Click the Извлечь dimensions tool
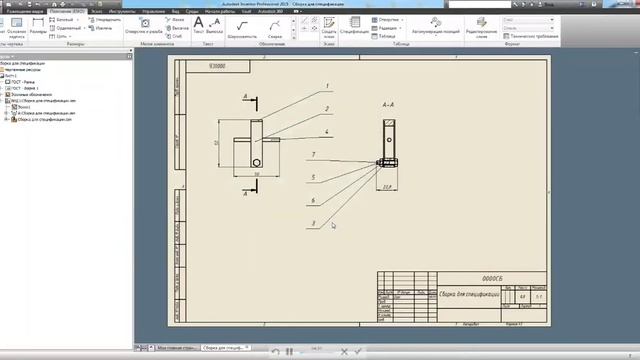 coord(100,28)
